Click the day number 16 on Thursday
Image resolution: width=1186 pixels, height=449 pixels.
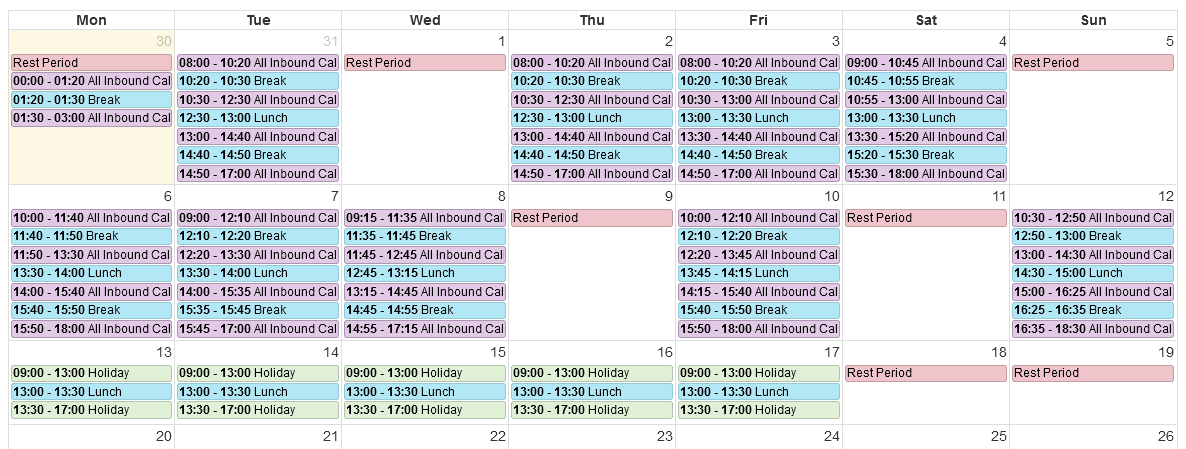(664, 352)
